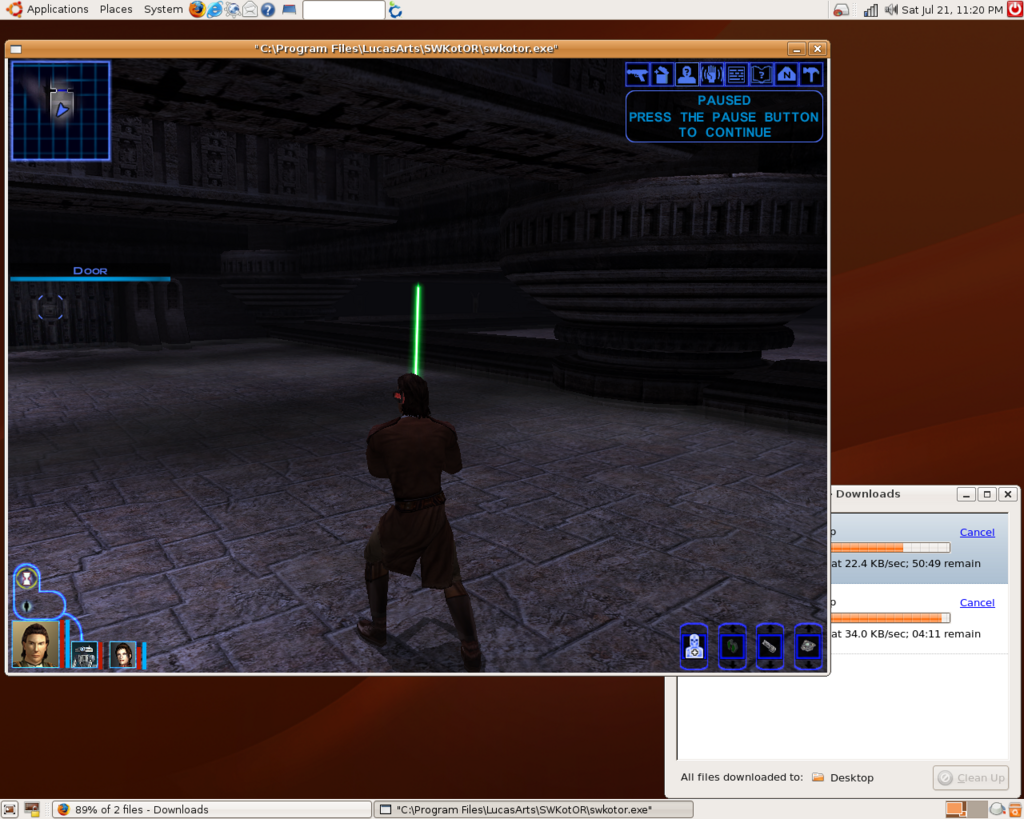
Task: Open the Equip screen blaster icon
Action: pyautogui.click(x=637, y=74)
